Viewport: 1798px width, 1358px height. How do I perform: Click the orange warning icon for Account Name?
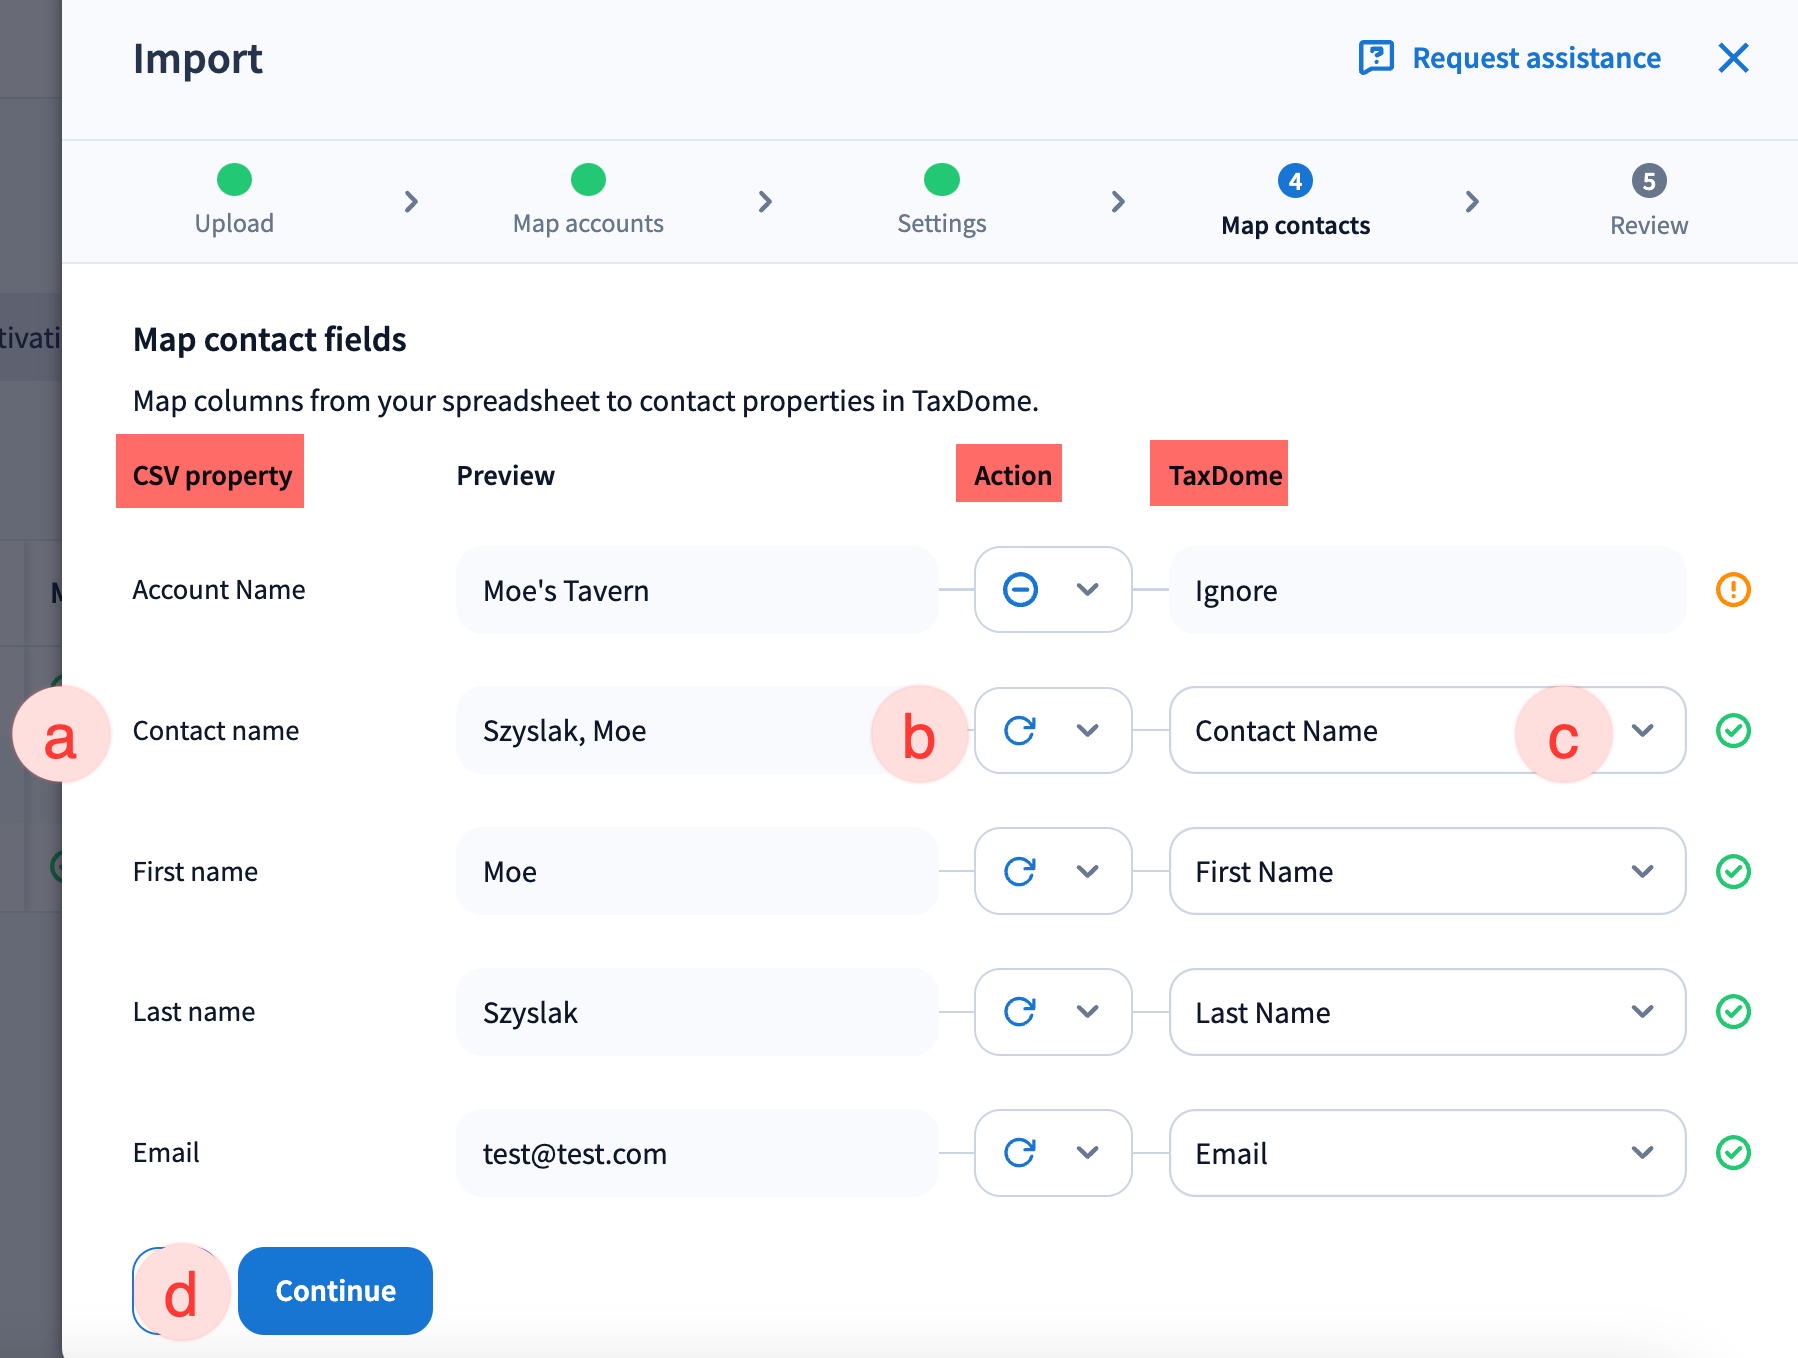click(1733, 590)
